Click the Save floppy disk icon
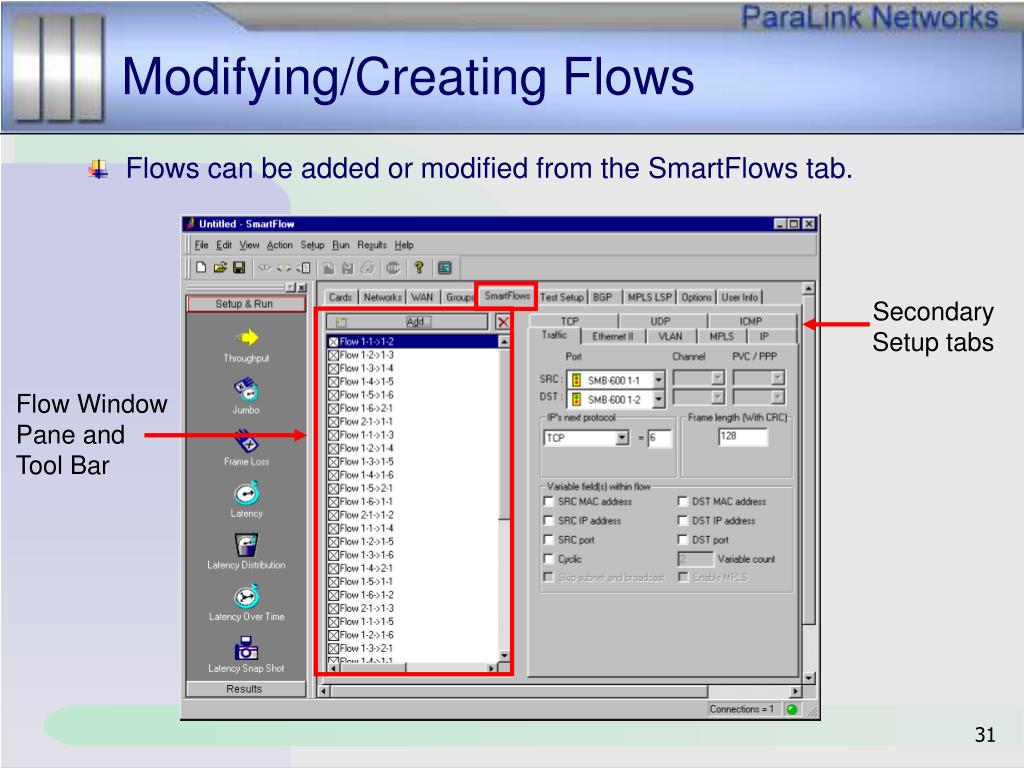Image resolution: width=1024 pixels, height=768 pixels. point(239,267)
